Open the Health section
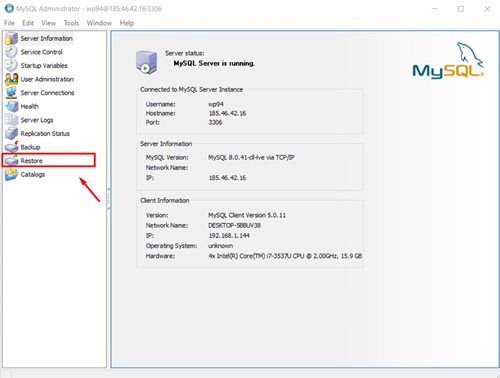Screen dimensions: 500x378 (29, 106)
